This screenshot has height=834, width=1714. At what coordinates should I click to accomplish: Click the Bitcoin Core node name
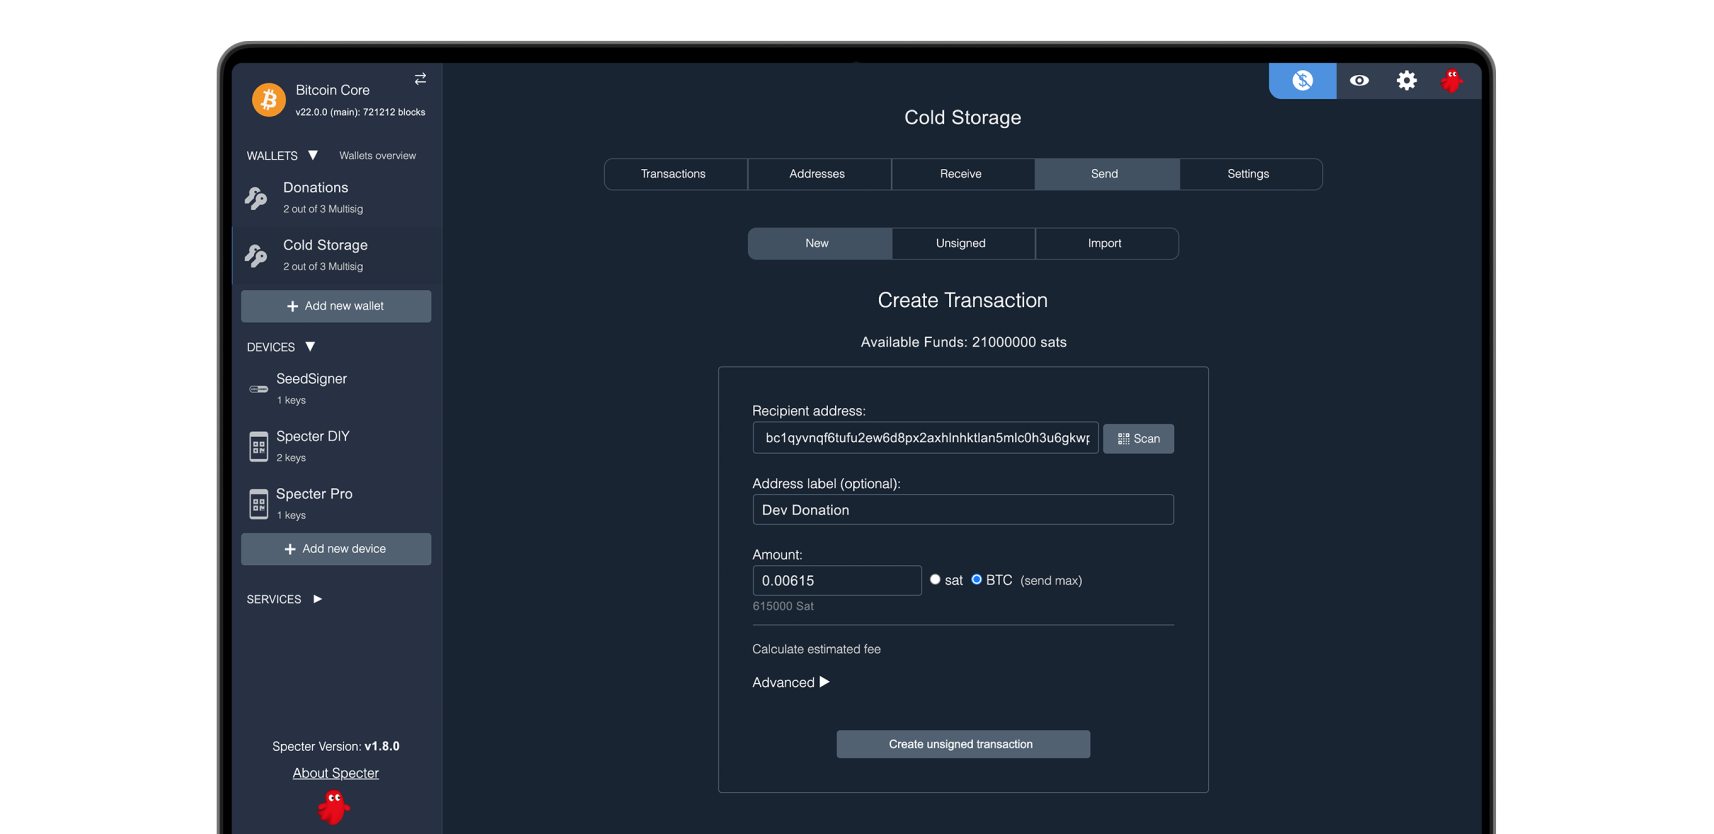[332, 90]
